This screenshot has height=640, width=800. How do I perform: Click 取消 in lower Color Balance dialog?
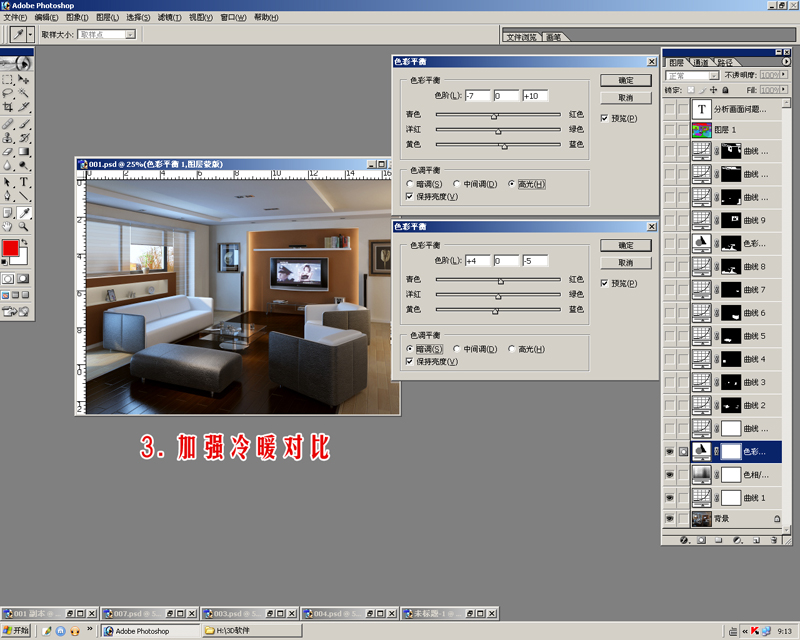[x=626, y=263]
